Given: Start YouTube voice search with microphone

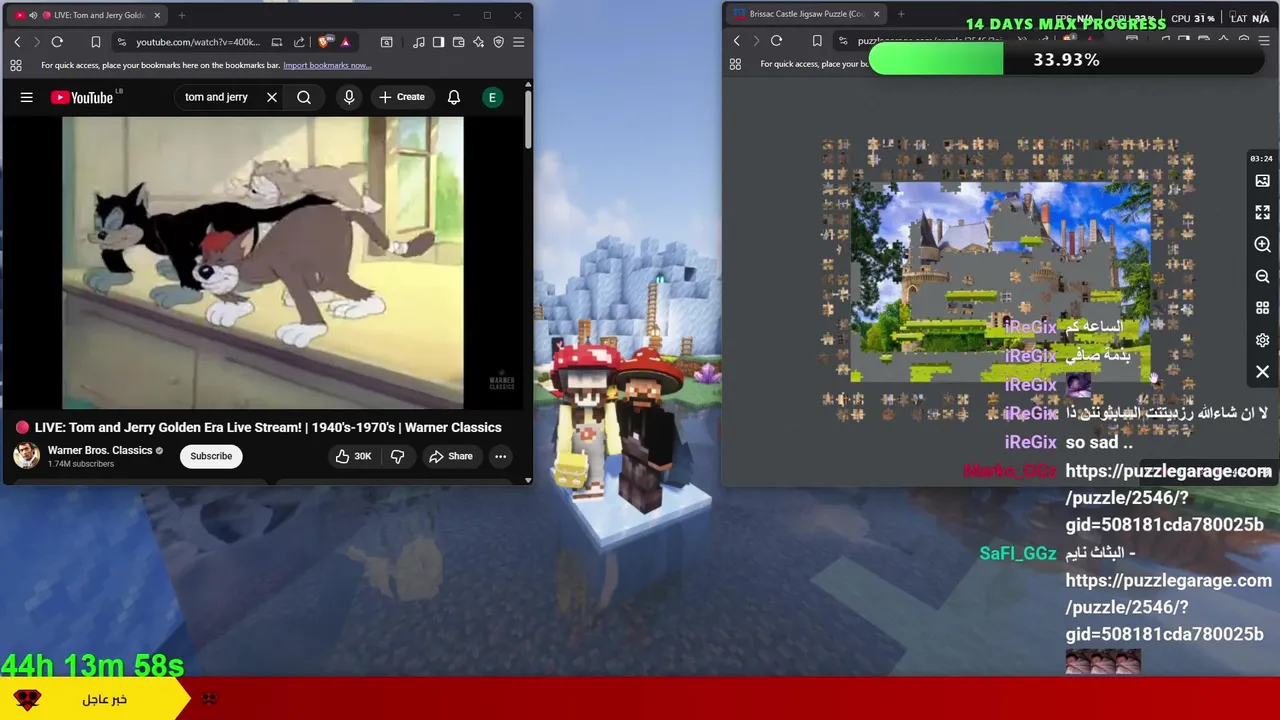Looking at the screenshot, I should [349, 97].
